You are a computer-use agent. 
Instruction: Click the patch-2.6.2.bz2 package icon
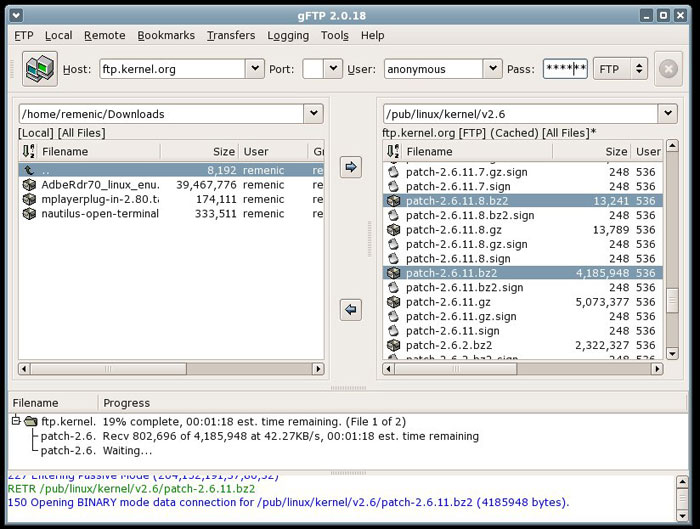click(x=393, y=345)
